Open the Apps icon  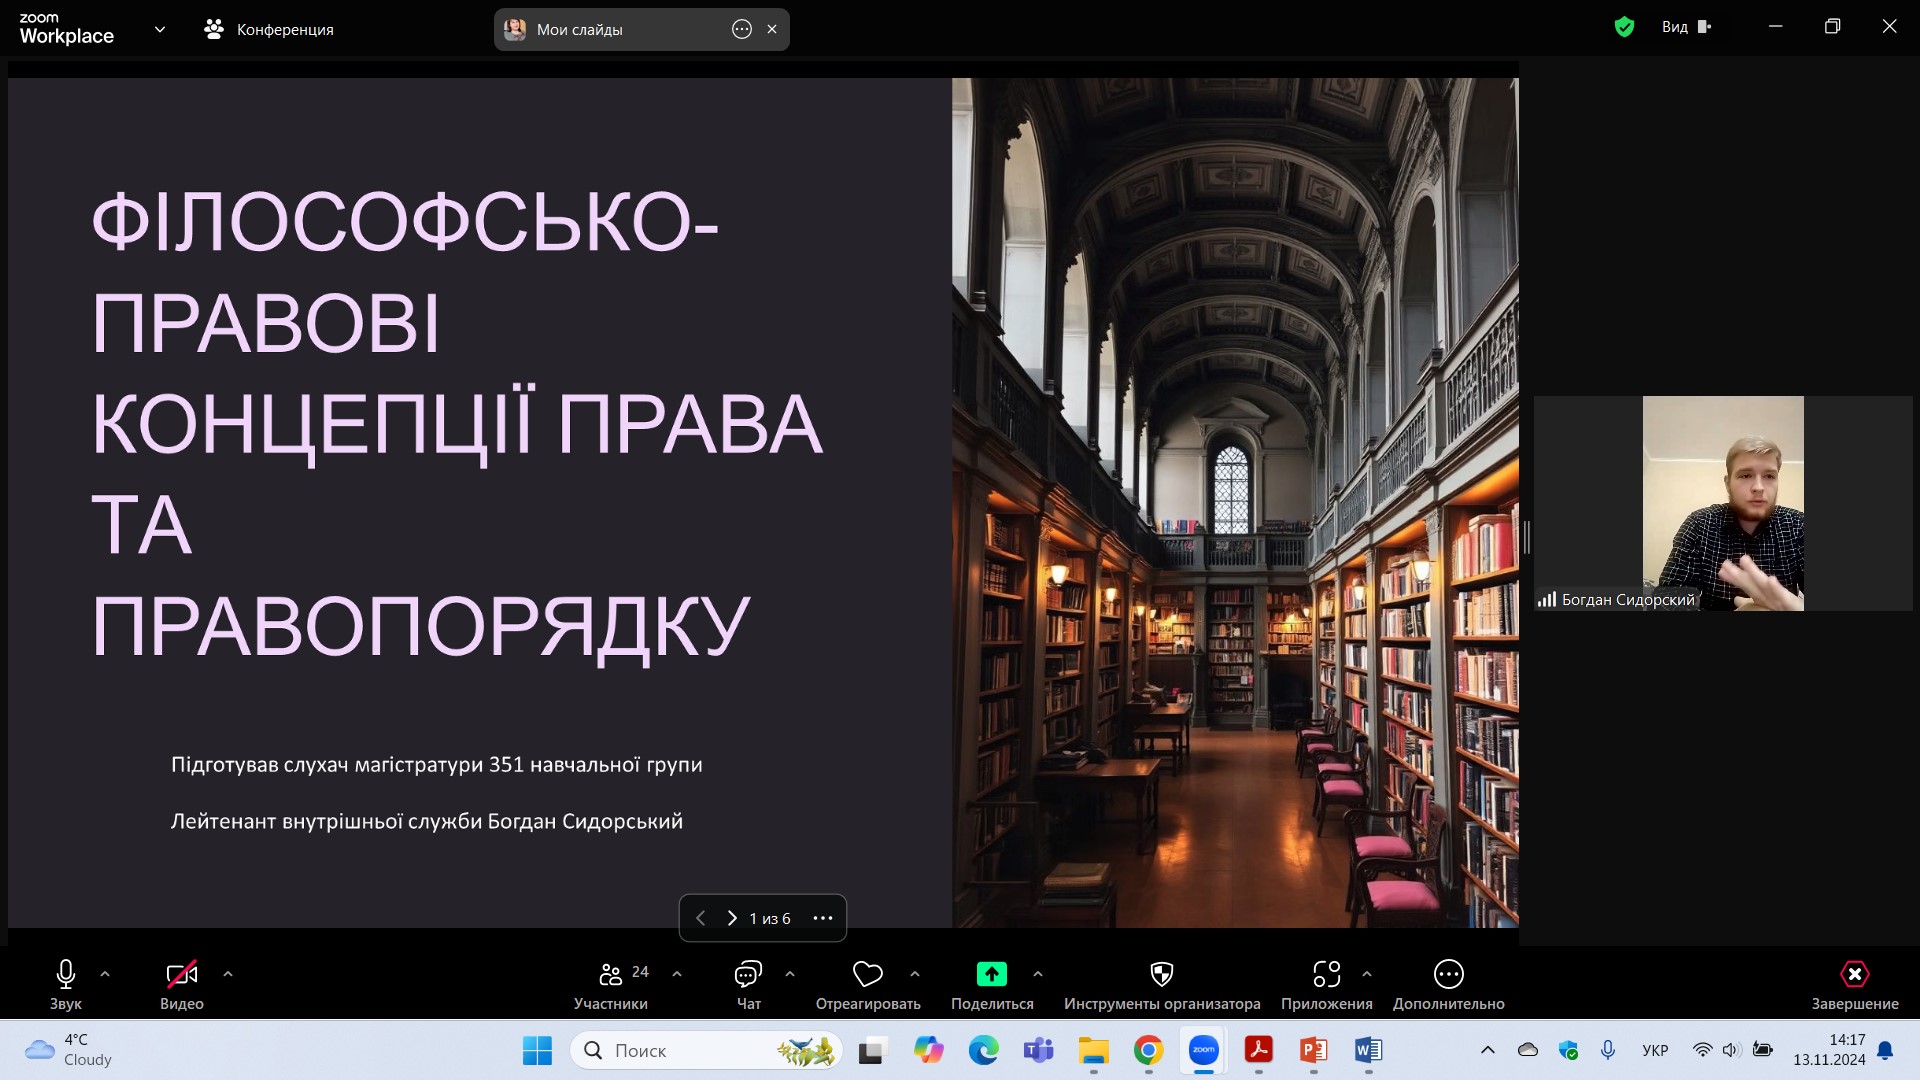[x=1326, y=974]
